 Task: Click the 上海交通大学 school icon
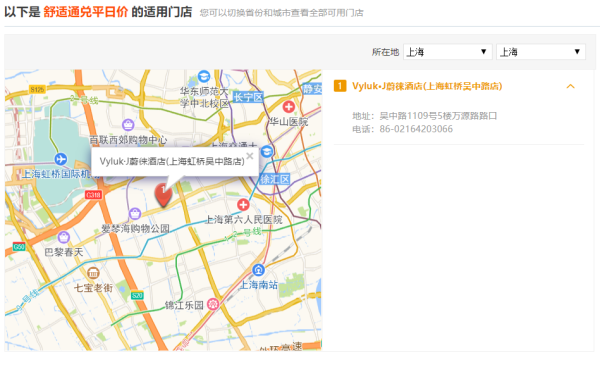[x=267, y=151]
